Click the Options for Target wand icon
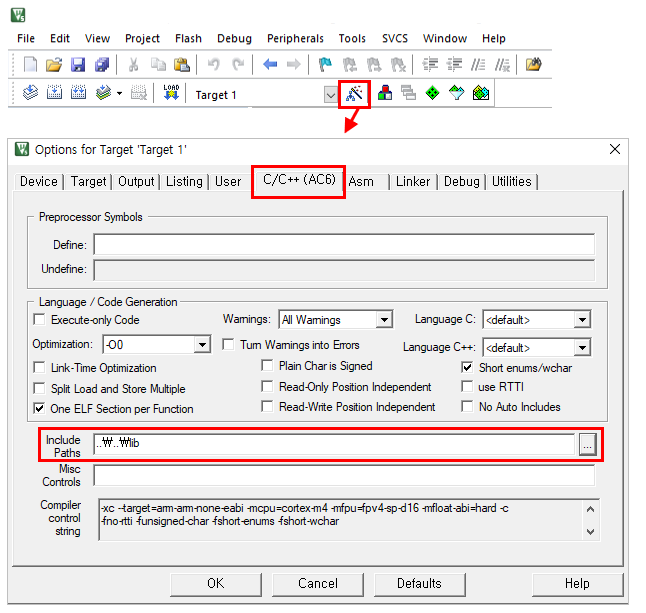Viewport: 646px width, 613px height. click(355, 94)
